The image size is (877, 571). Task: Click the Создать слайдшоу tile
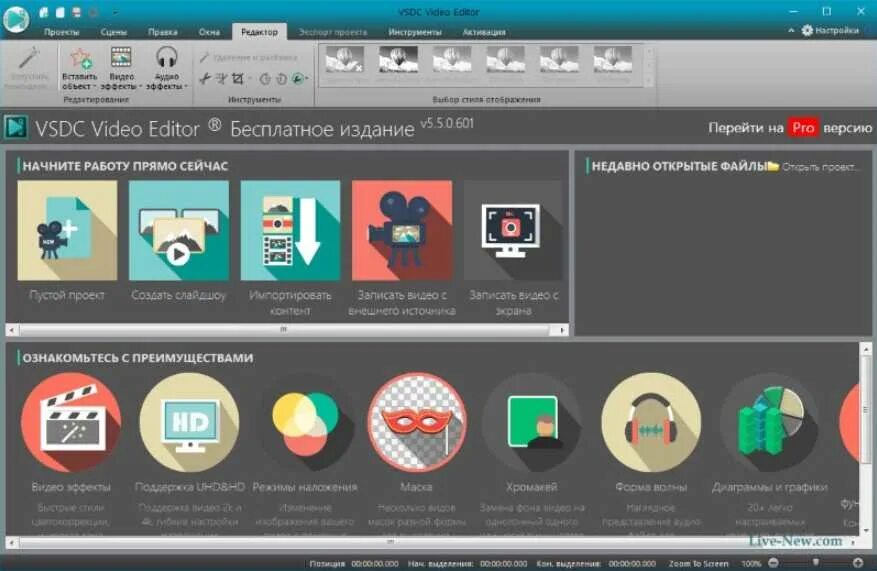coord(179,230)
